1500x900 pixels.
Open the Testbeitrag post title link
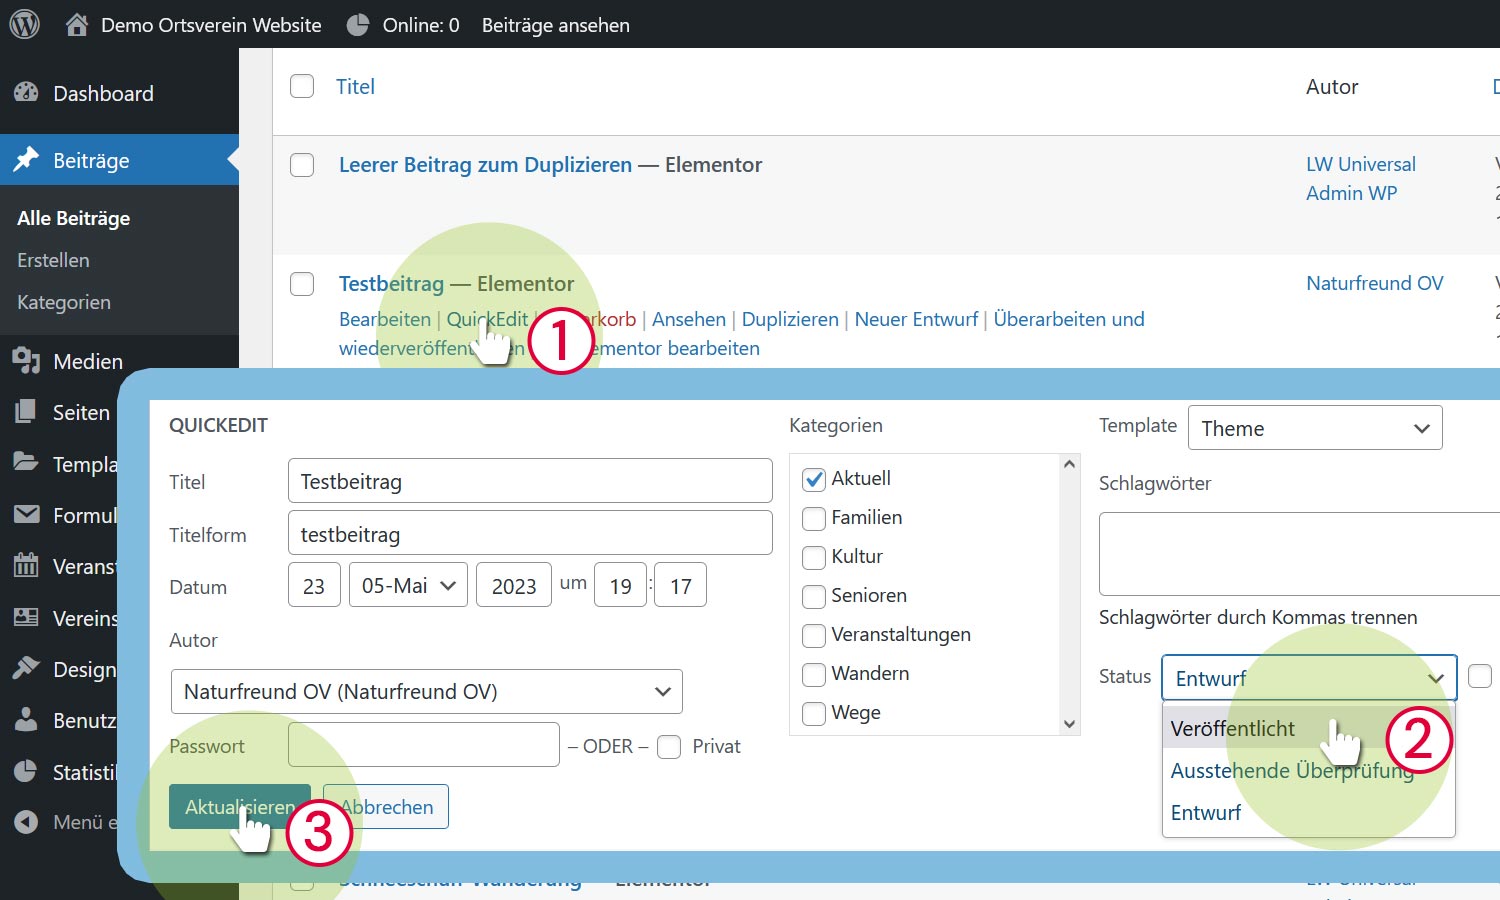coord(391,284)
